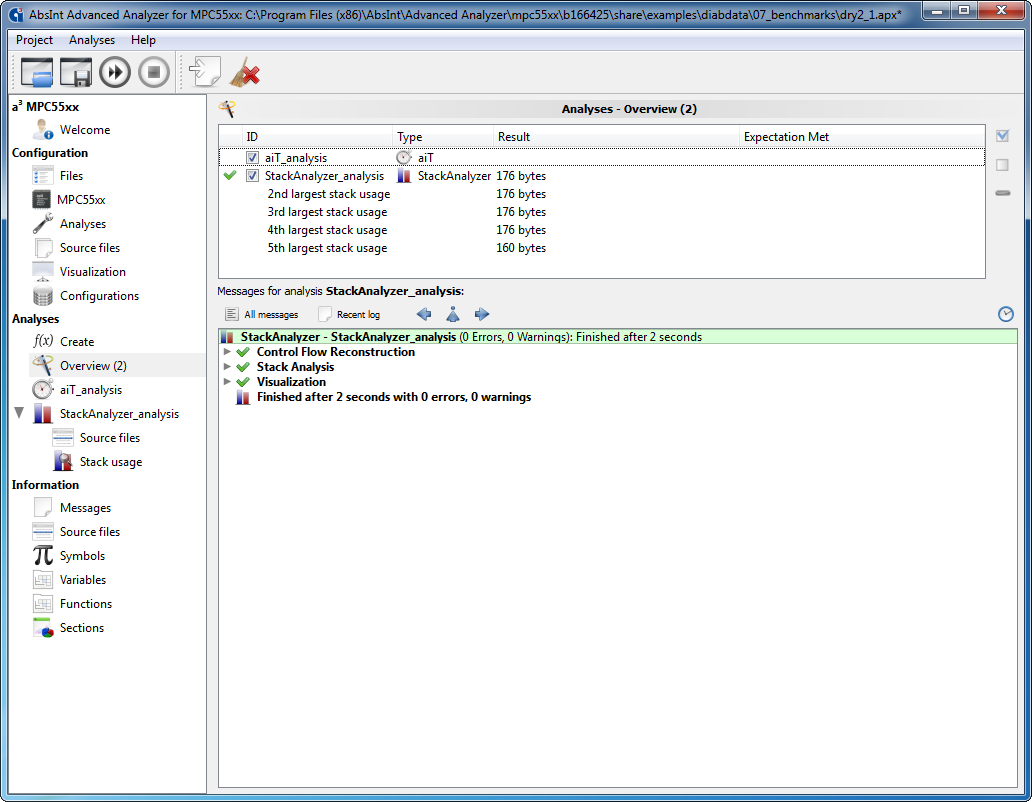Viewport: 1032px width, 802px height.
Task: Open Configurations database icon
Action: [x=43, y=296]
